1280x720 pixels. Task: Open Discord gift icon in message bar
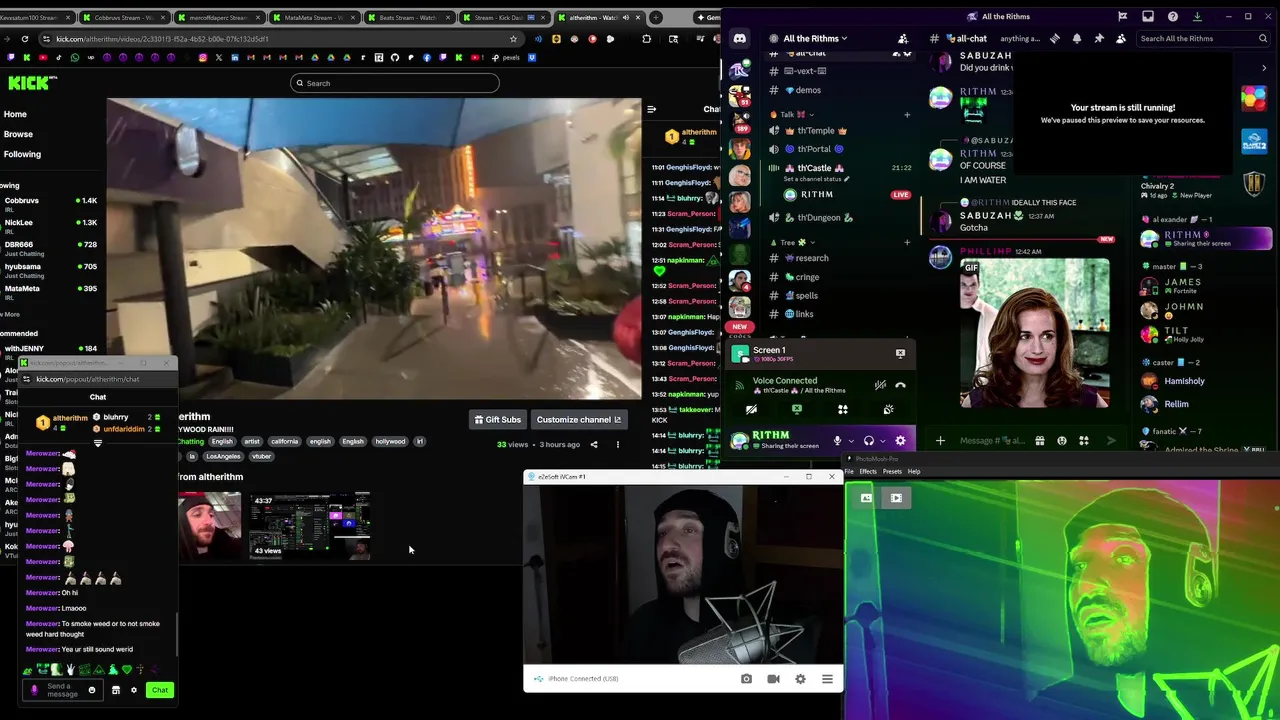(x=1040, y=440)
